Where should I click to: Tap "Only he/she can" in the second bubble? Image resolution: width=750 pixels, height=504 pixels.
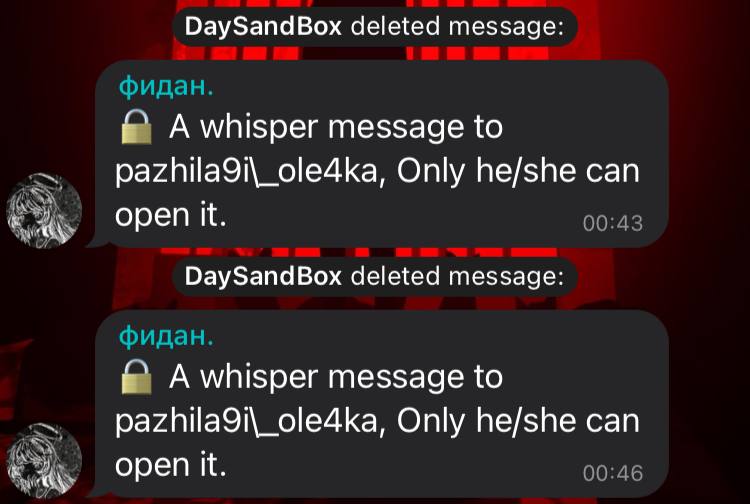tap(518, 422)
